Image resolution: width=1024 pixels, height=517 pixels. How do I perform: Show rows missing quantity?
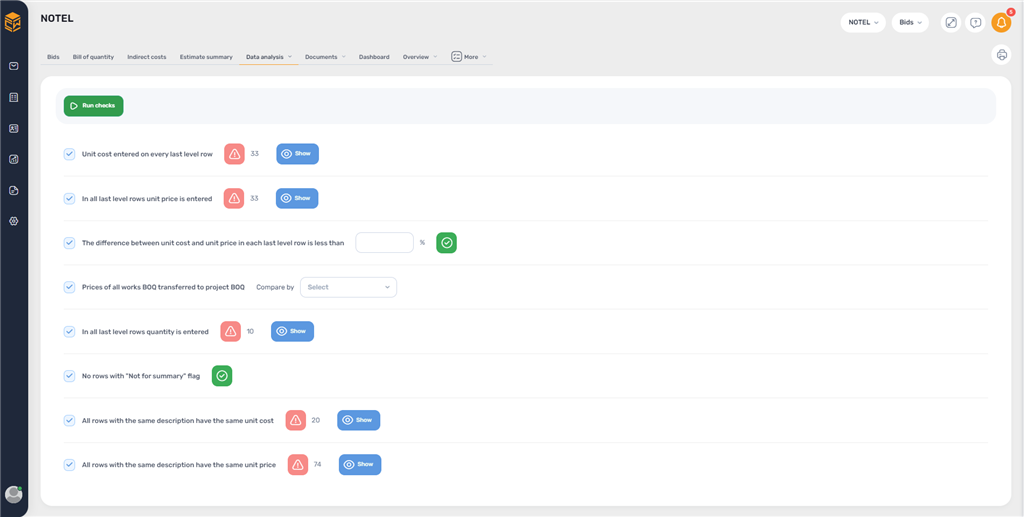pyautogui.click(x=293, y=332)
